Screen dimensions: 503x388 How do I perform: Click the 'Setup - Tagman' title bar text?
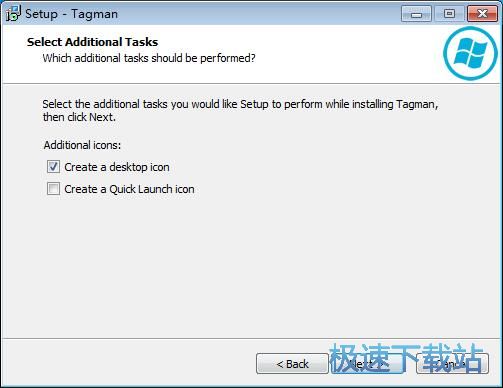(72, 14)
